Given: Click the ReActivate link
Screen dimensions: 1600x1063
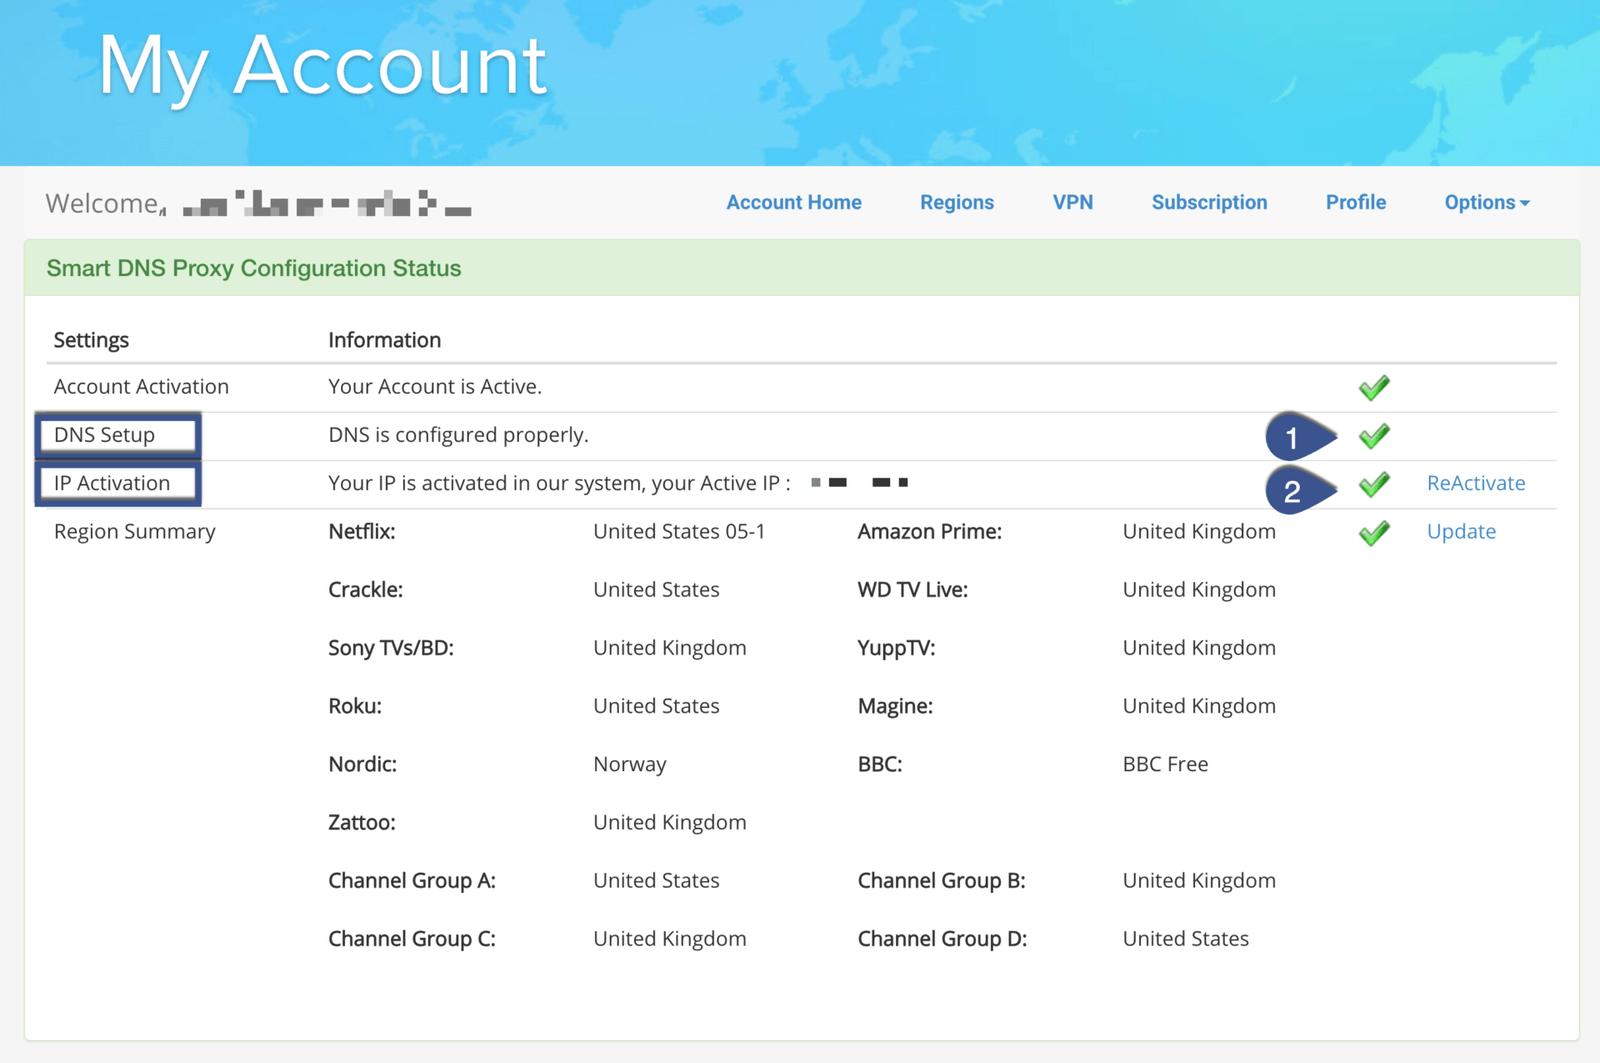Looking at the screenshot, I should pyautogui.click(x=1475, y=483).
